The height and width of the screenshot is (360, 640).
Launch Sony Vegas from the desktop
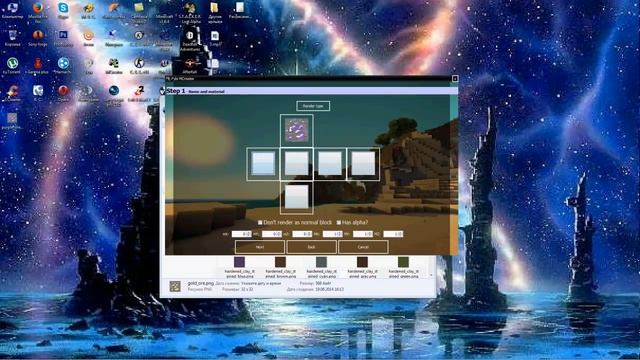pyautogui.click(x=38, y=37)
